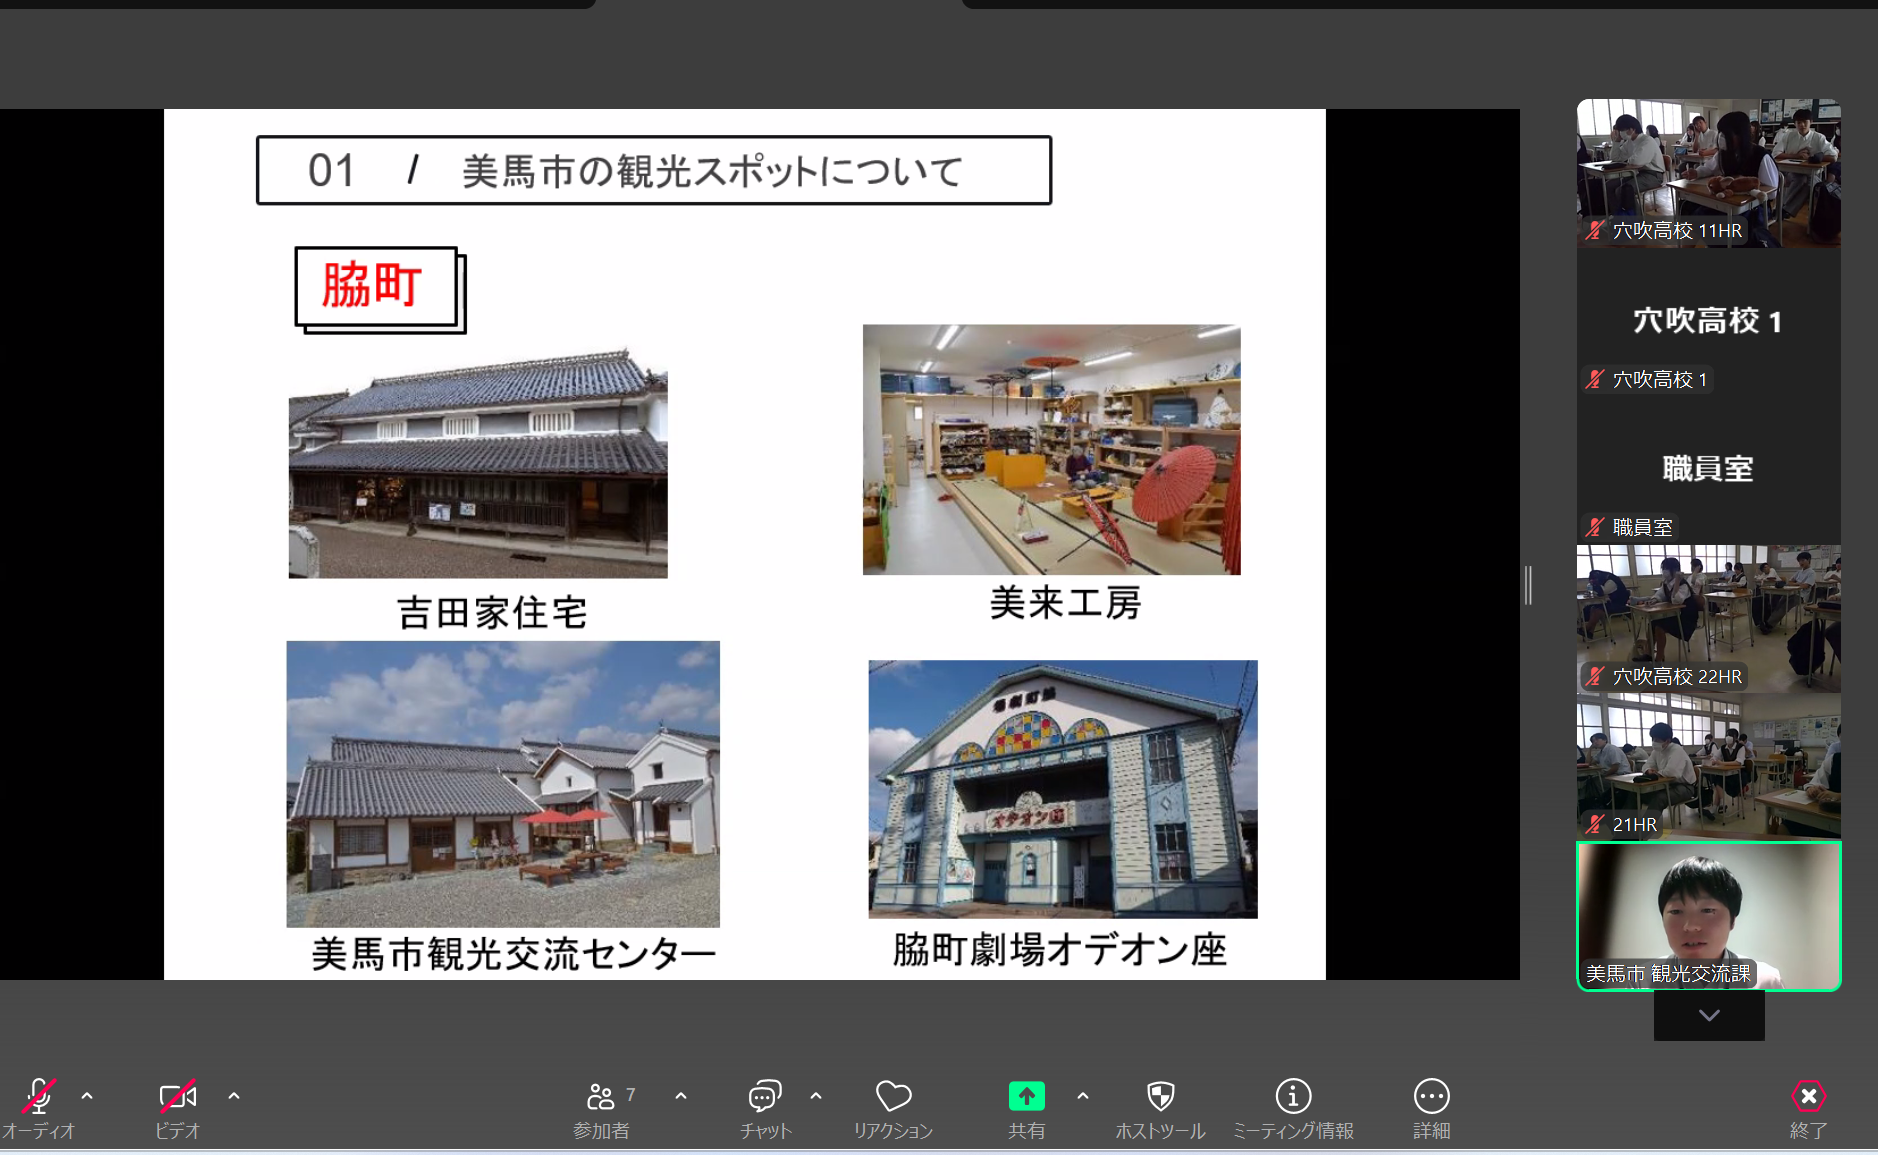The image size is (1878, 1155).
Task: Open the リアクション reactions heart icon
Action: coord(893,1097)
